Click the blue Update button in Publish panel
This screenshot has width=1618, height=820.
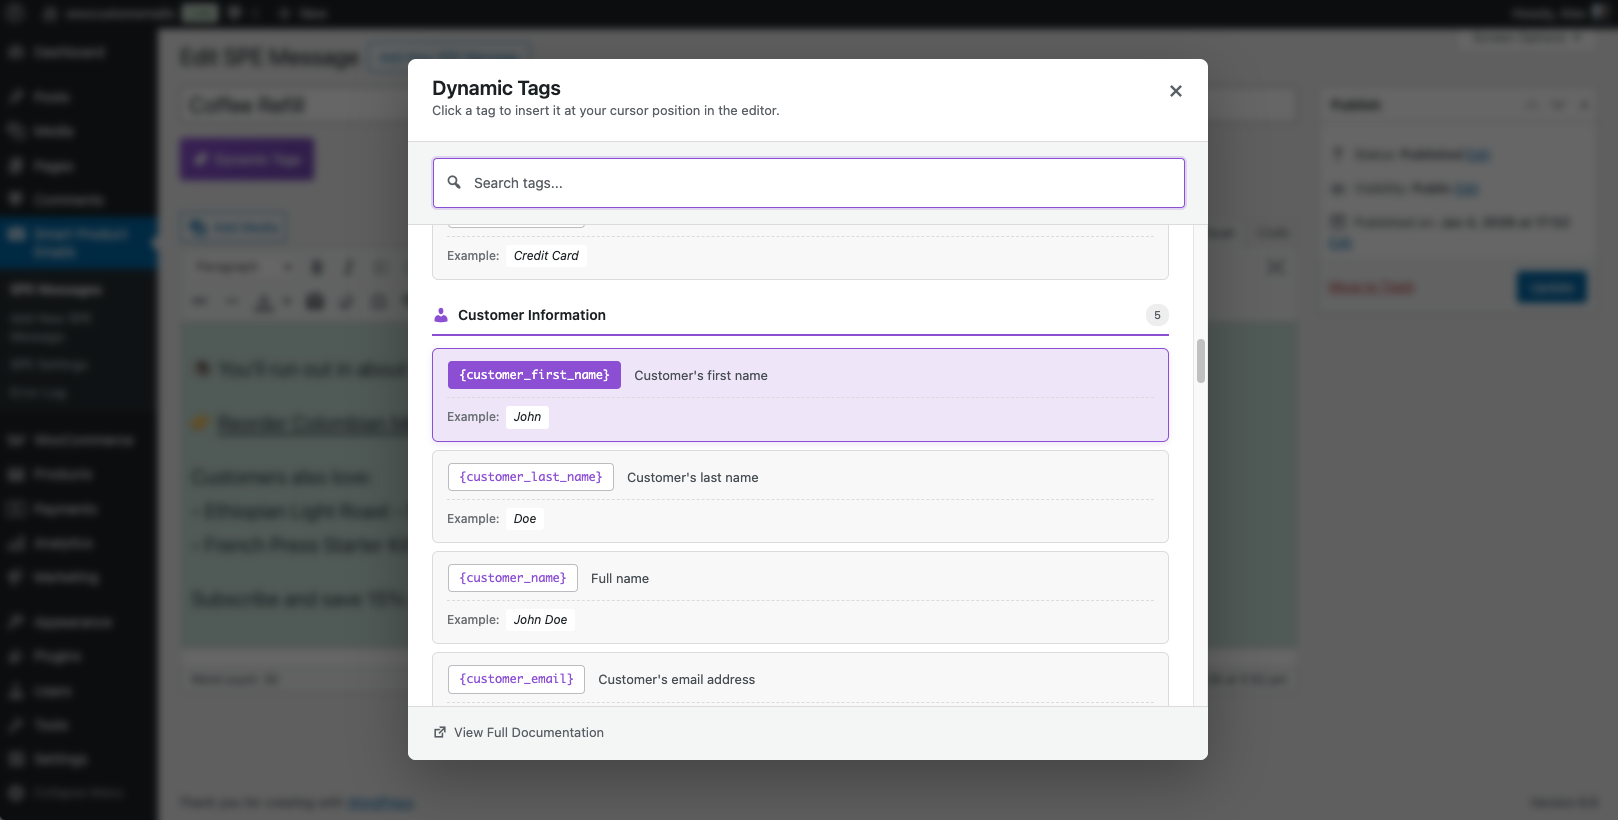click(x=1551, y=288)
